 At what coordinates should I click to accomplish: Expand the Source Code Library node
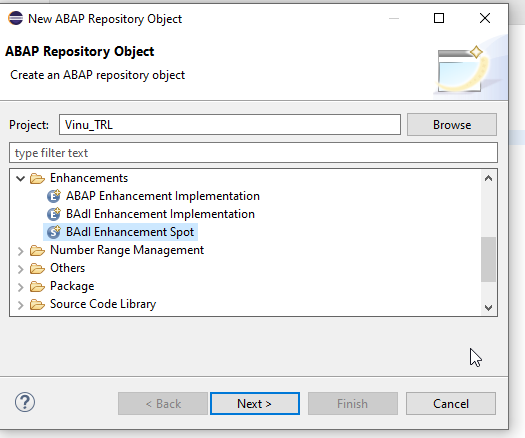point(20,305)
